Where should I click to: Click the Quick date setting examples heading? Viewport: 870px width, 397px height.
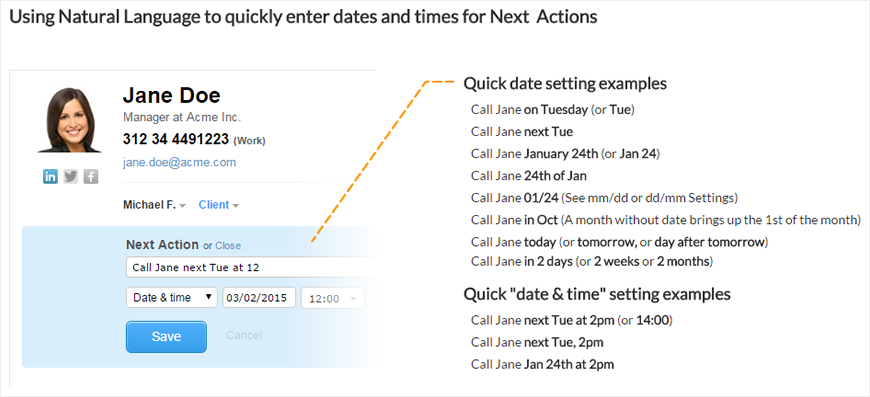[x=565, y=84]
